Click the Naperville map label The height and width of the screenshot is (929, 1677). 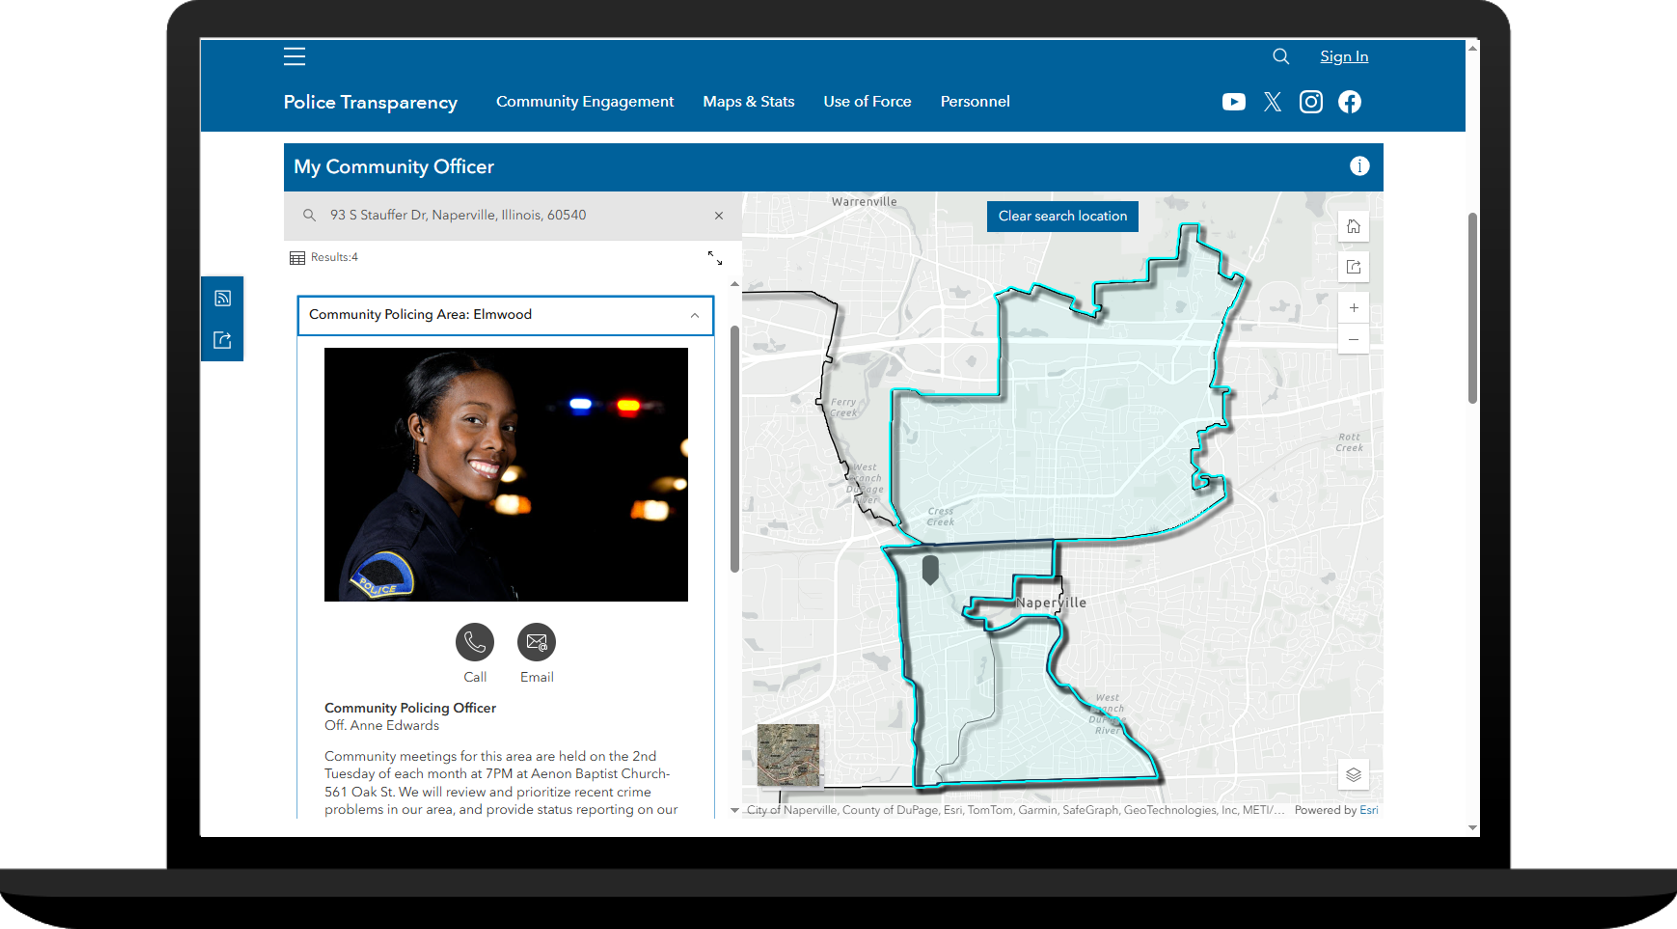pyautogui.click(x=1051, y=603)
